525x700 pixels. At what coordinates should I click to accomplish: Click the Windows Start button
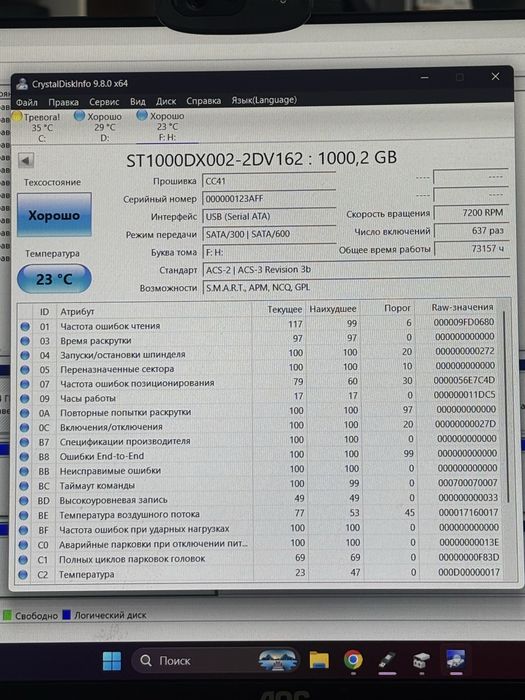(112, 661)
